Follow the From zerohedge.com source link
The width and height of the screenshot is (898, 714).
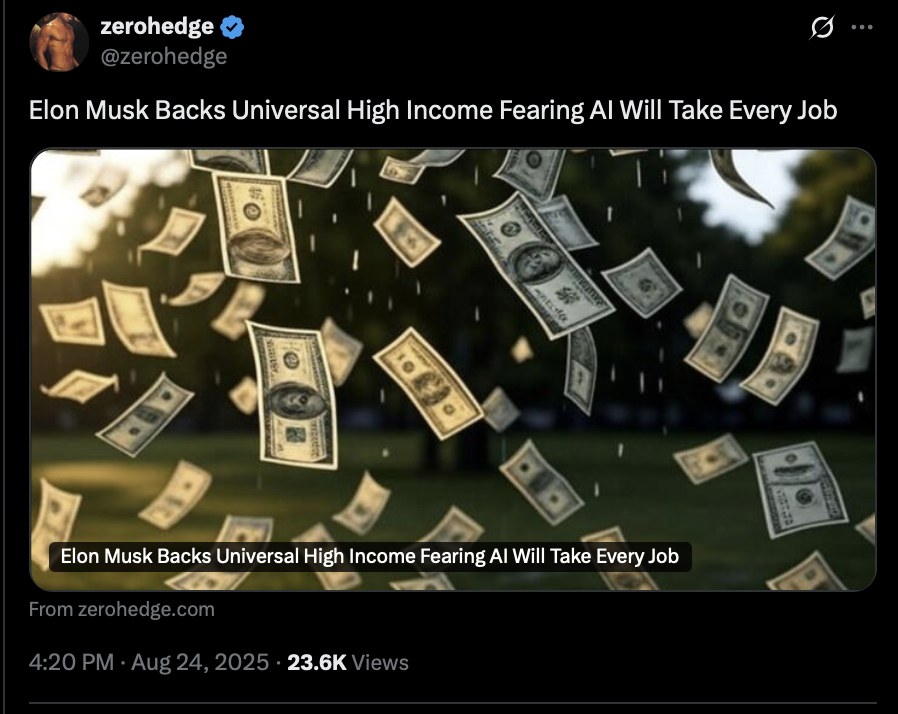click(x=121, y=609)
